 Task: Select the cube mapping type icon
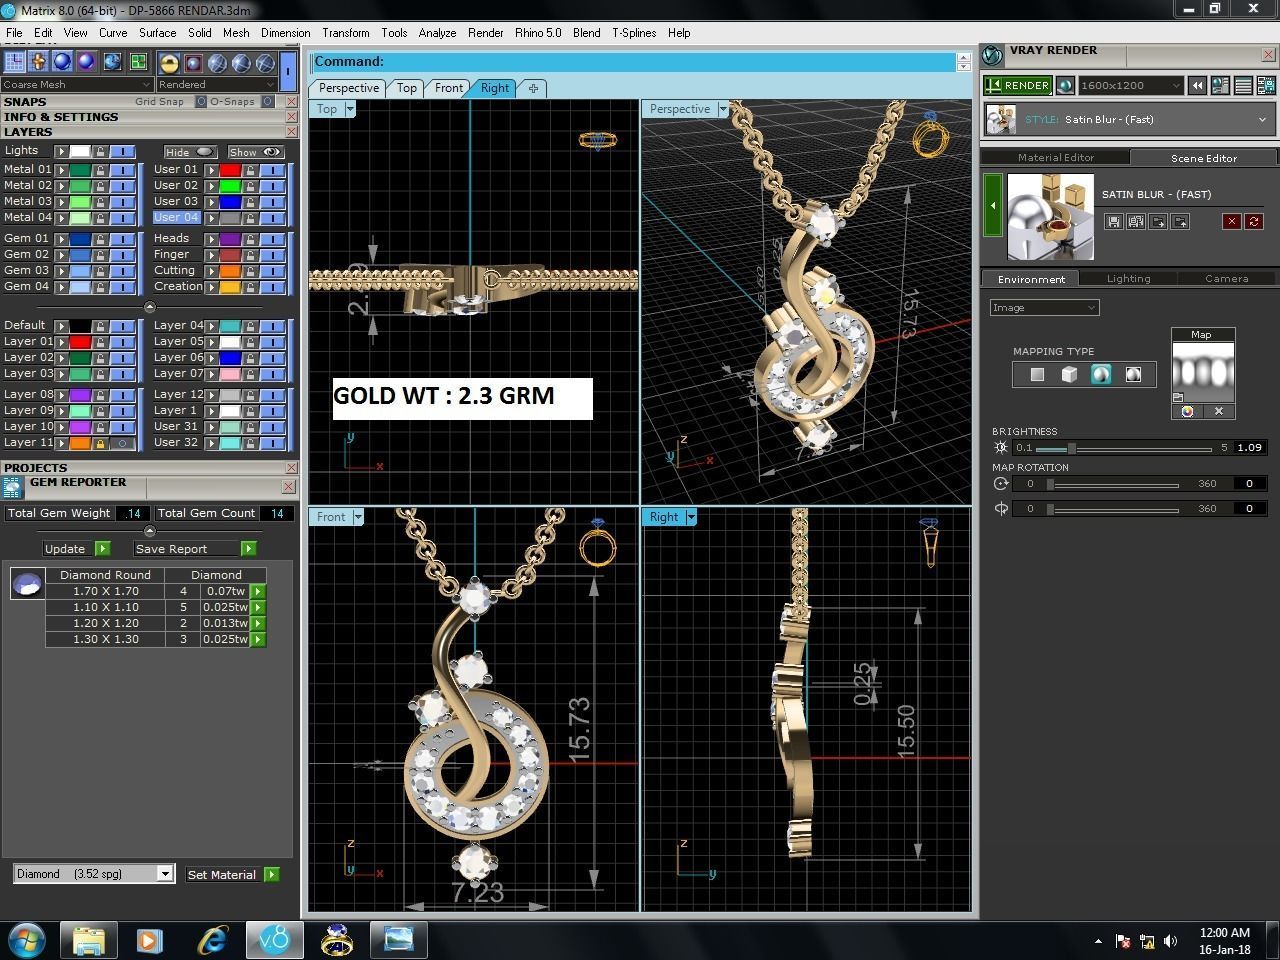[1069, 374]
